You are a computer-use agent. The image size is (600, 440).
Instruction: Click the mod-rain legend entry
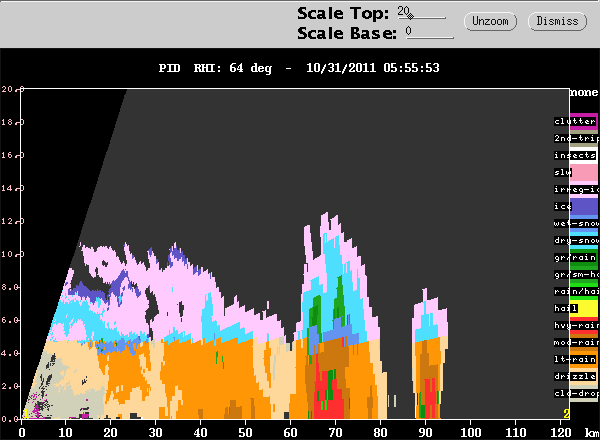click(577, 342)
